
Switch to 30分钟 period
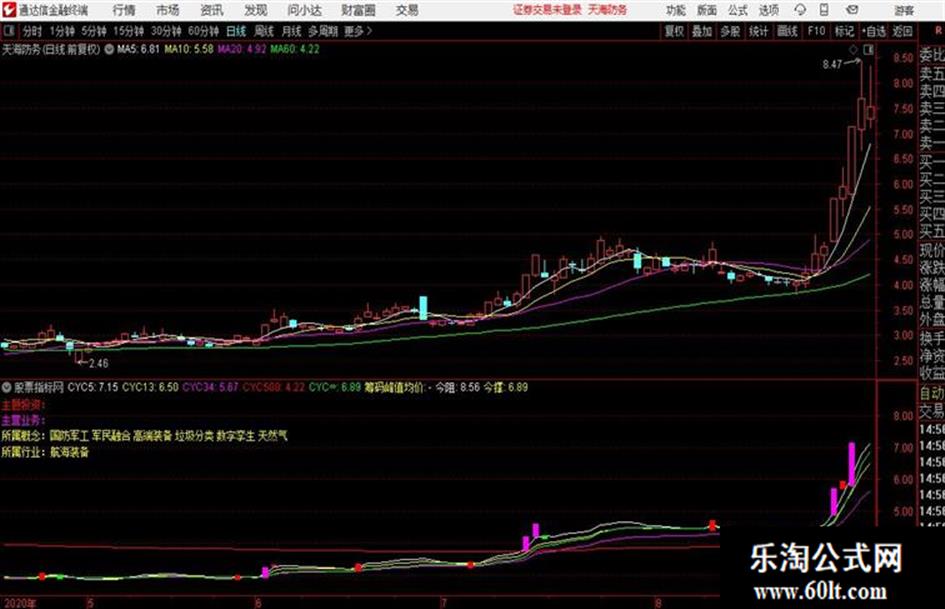[x=166, y=31]
